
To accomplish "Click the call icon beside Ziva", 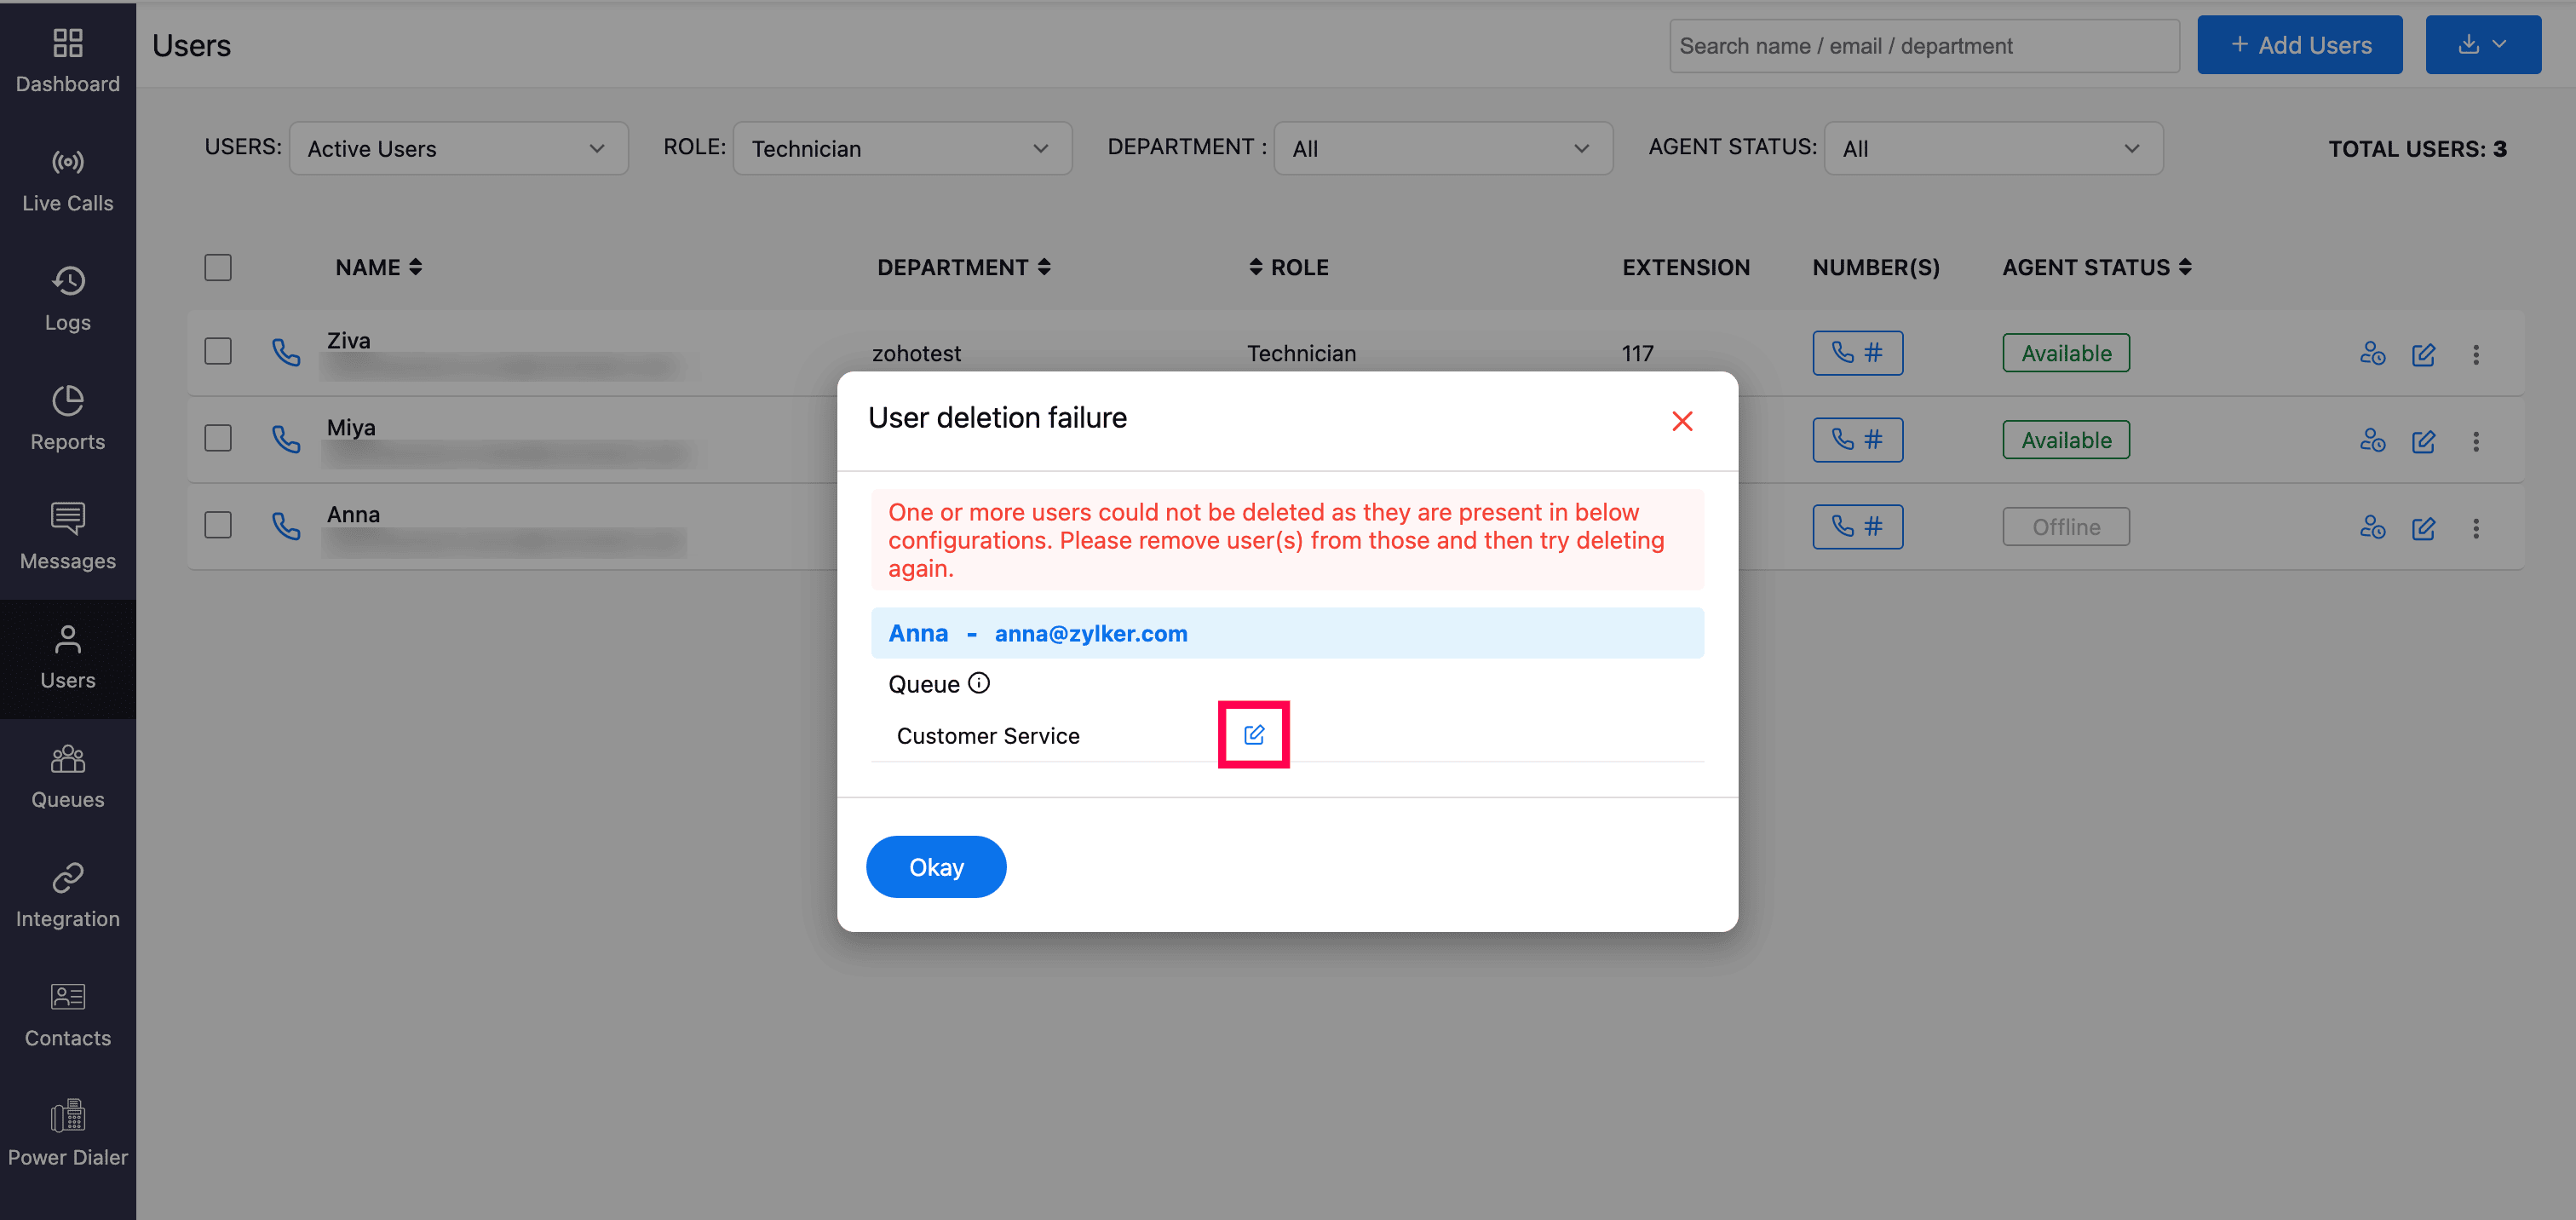I will click(x=286, y=352).
